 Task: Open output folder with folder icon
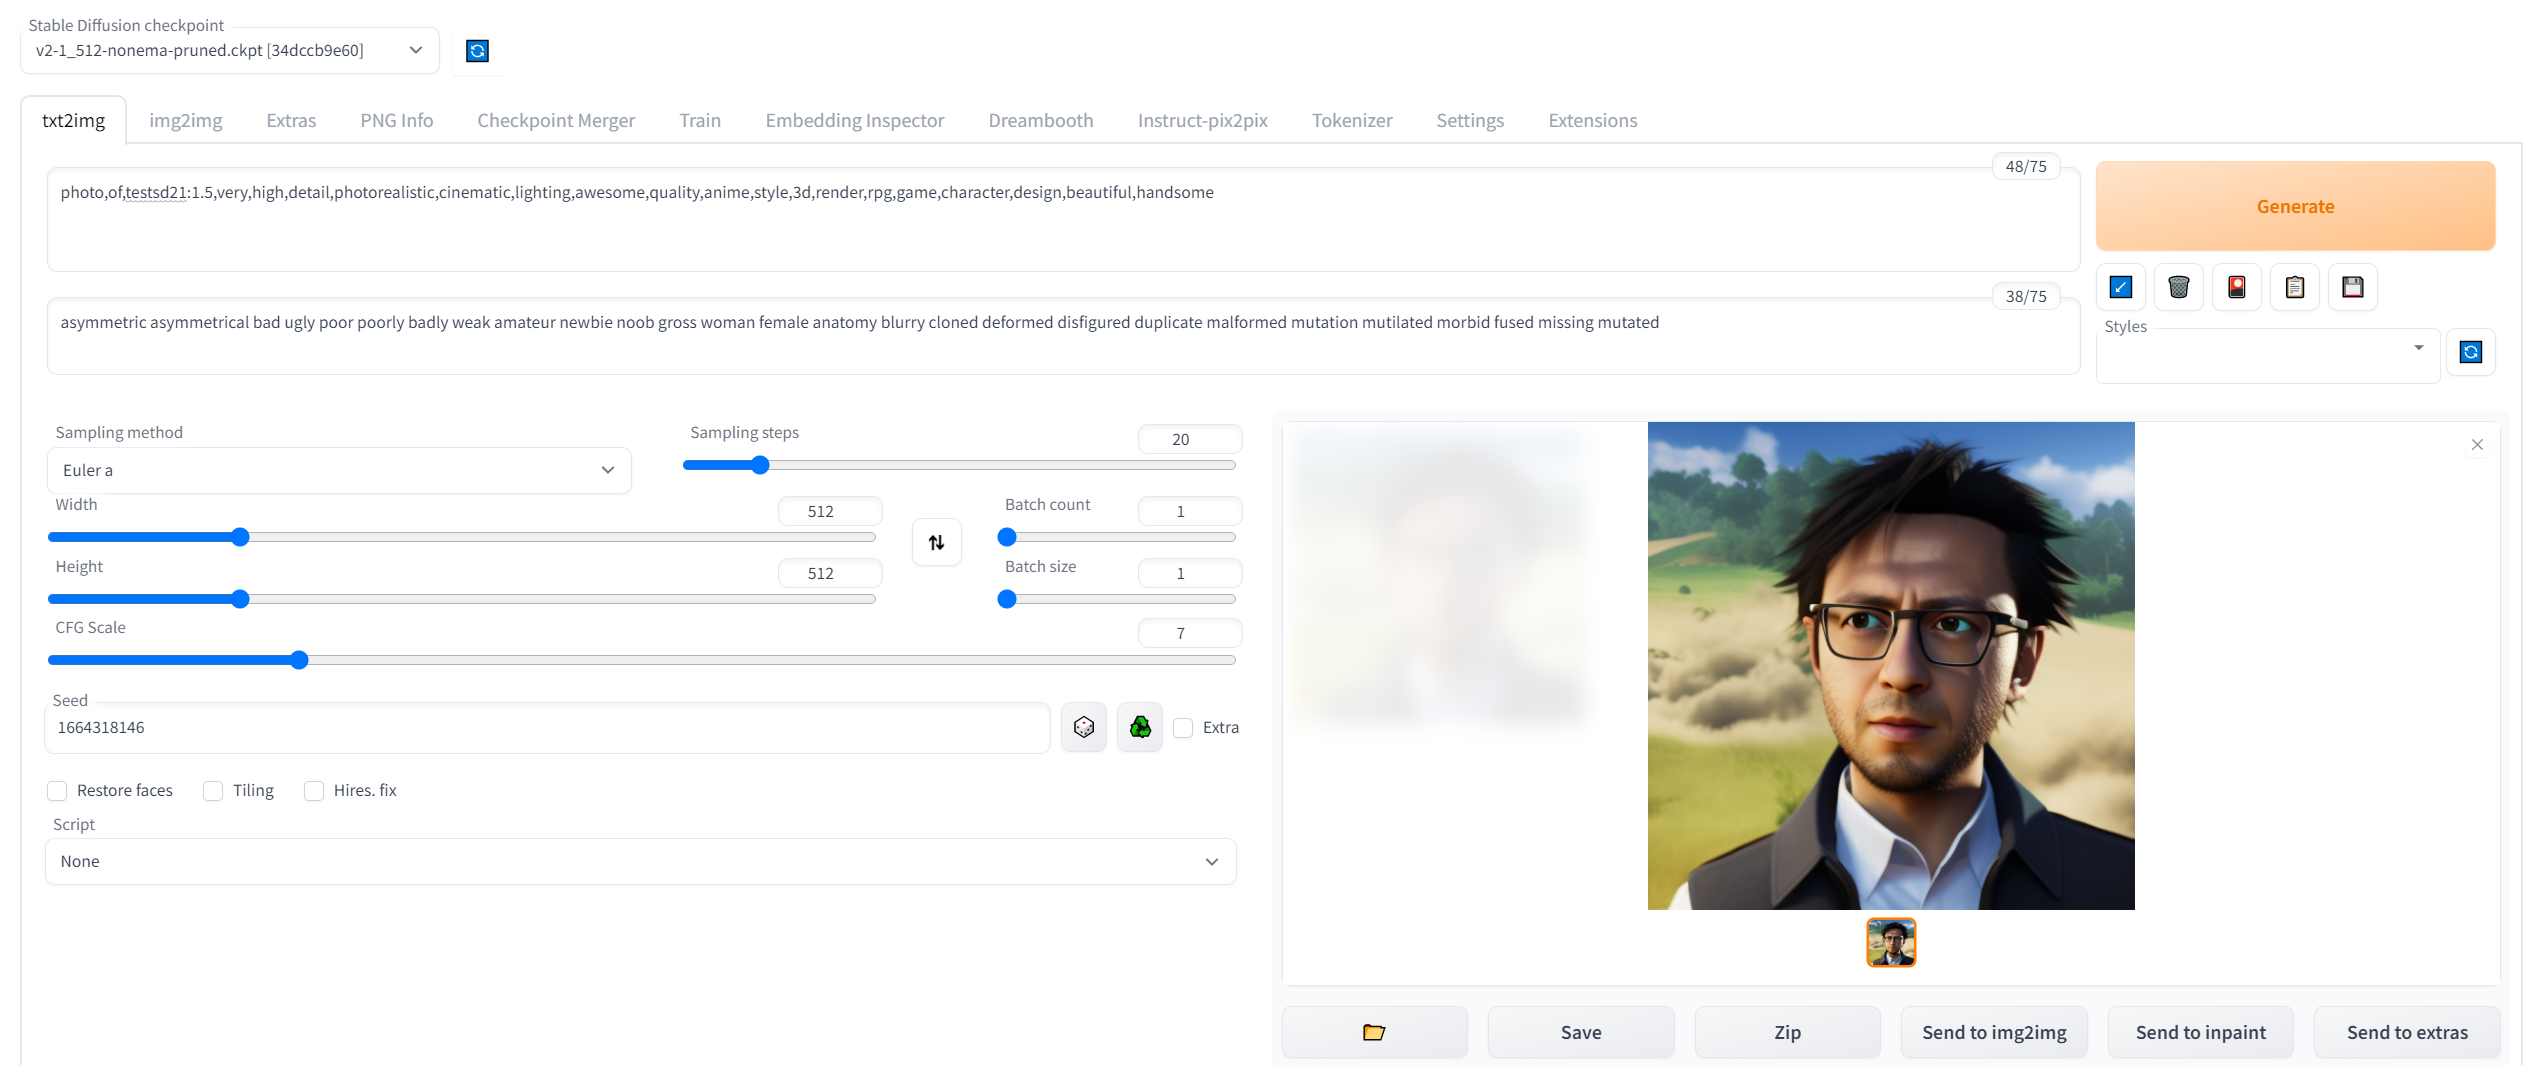click(1374, 1032)
